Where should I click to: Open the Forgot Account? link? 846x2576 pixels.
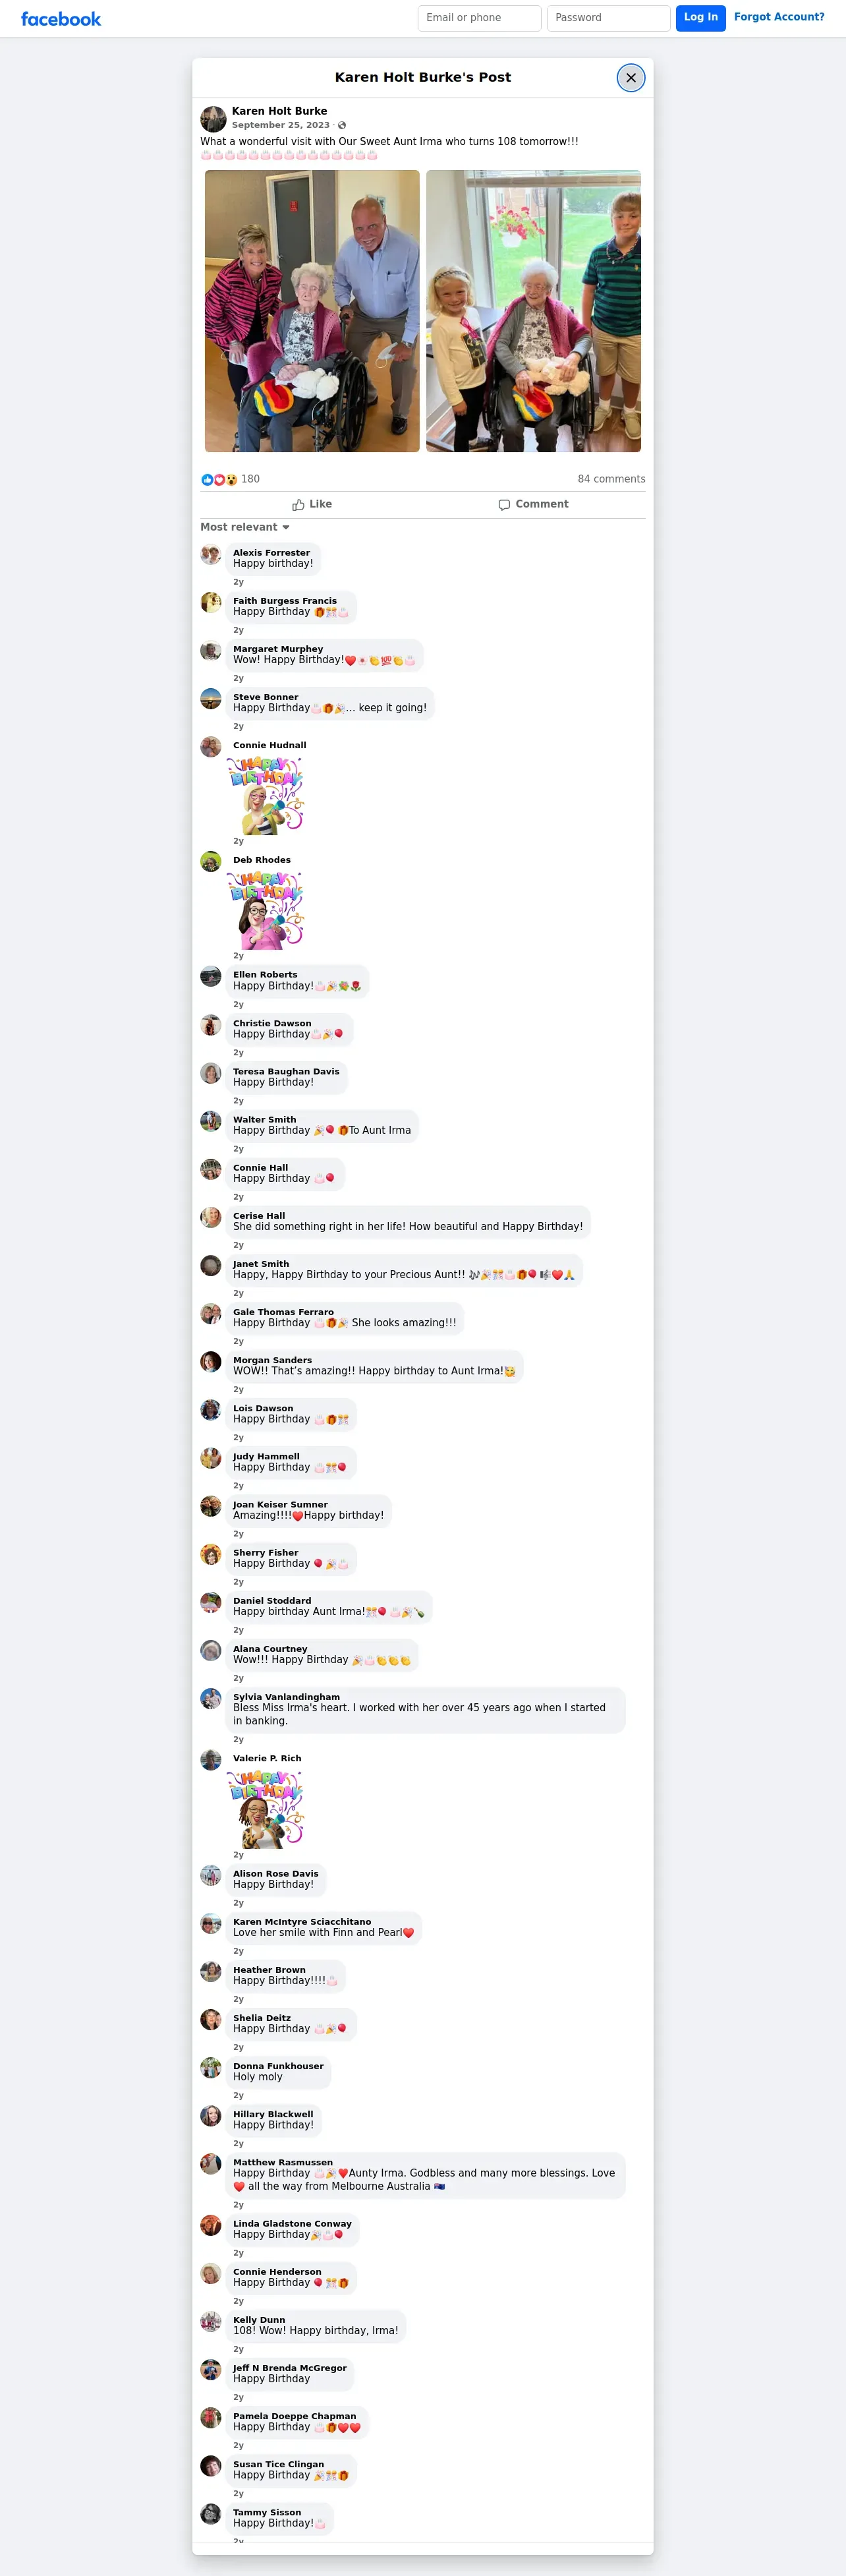tap(779, 17)
